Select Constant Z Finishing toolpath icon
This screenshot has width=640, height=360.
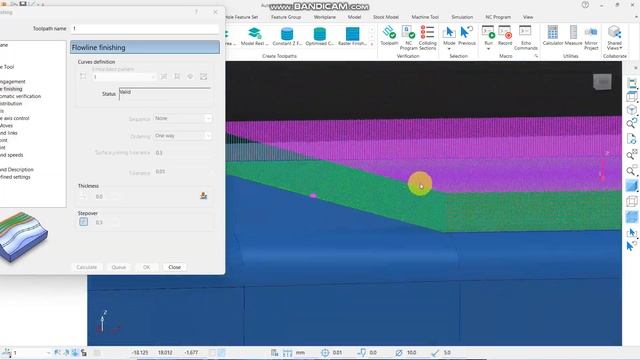pyautogui.click(x=287, y=36)
